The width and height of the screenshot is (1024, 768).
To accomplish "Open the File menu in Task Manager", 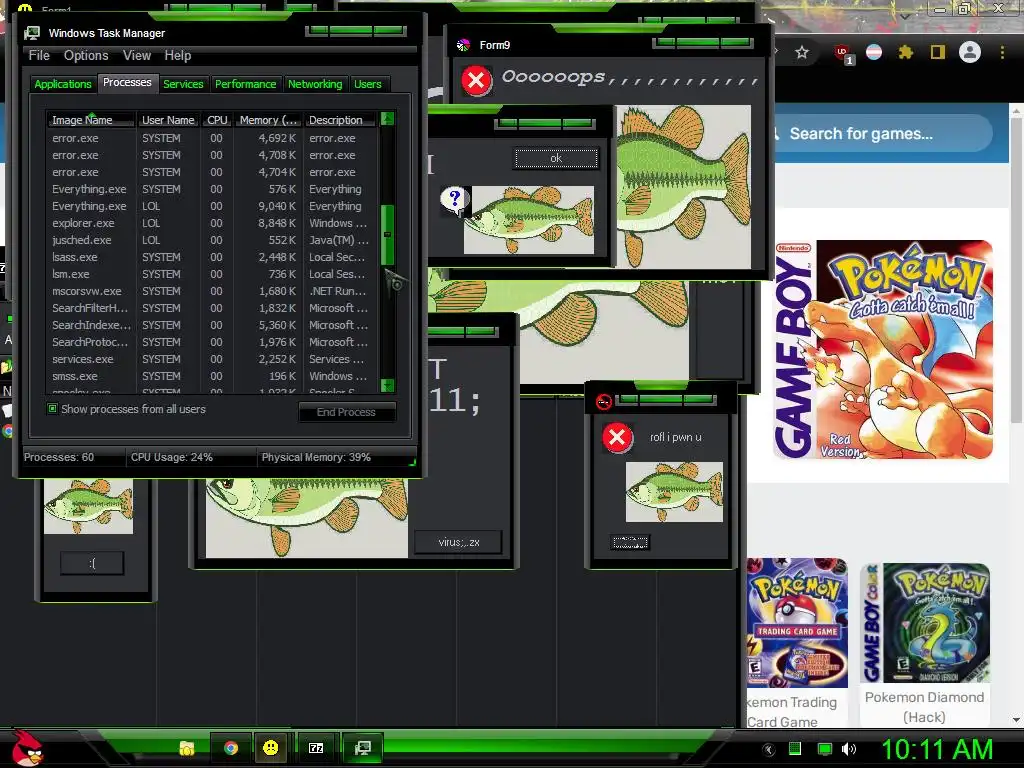I will (x=39, y=56).
